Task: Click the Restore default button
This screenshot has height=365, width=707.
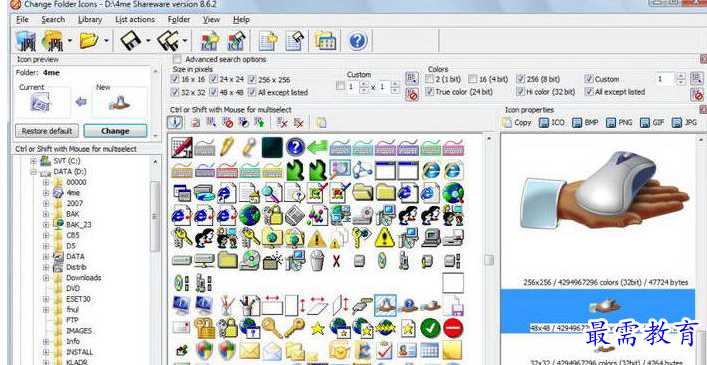Action: (47, 131)
